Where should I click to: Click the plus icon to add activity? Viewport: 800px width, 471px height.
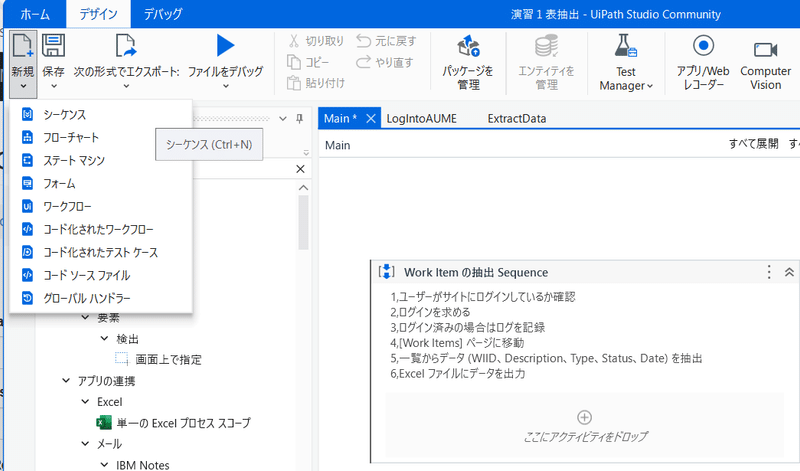584,417
